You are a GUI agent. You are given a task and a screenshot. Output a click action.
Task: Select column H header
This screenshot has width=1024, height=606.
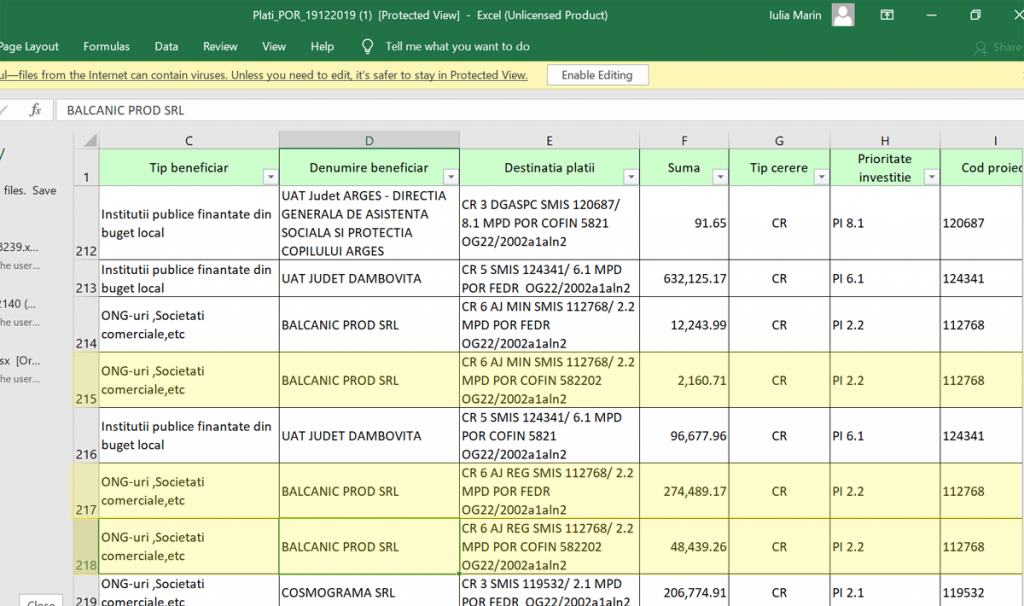pyautogui.click(x=885, y=140)
